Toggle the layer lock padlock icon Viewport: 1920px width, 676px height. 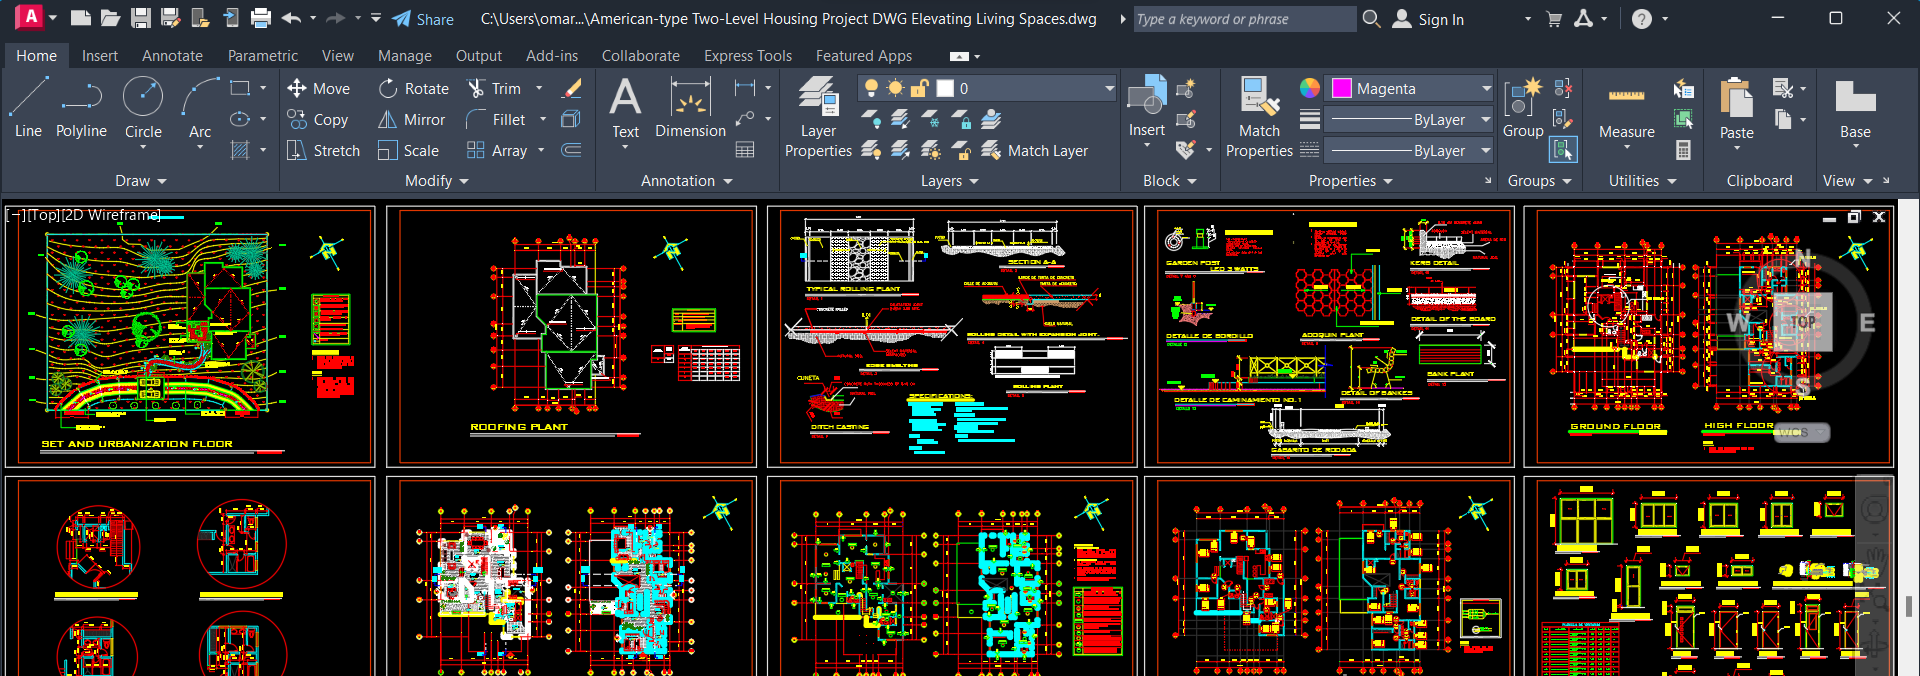pos(920,88)
